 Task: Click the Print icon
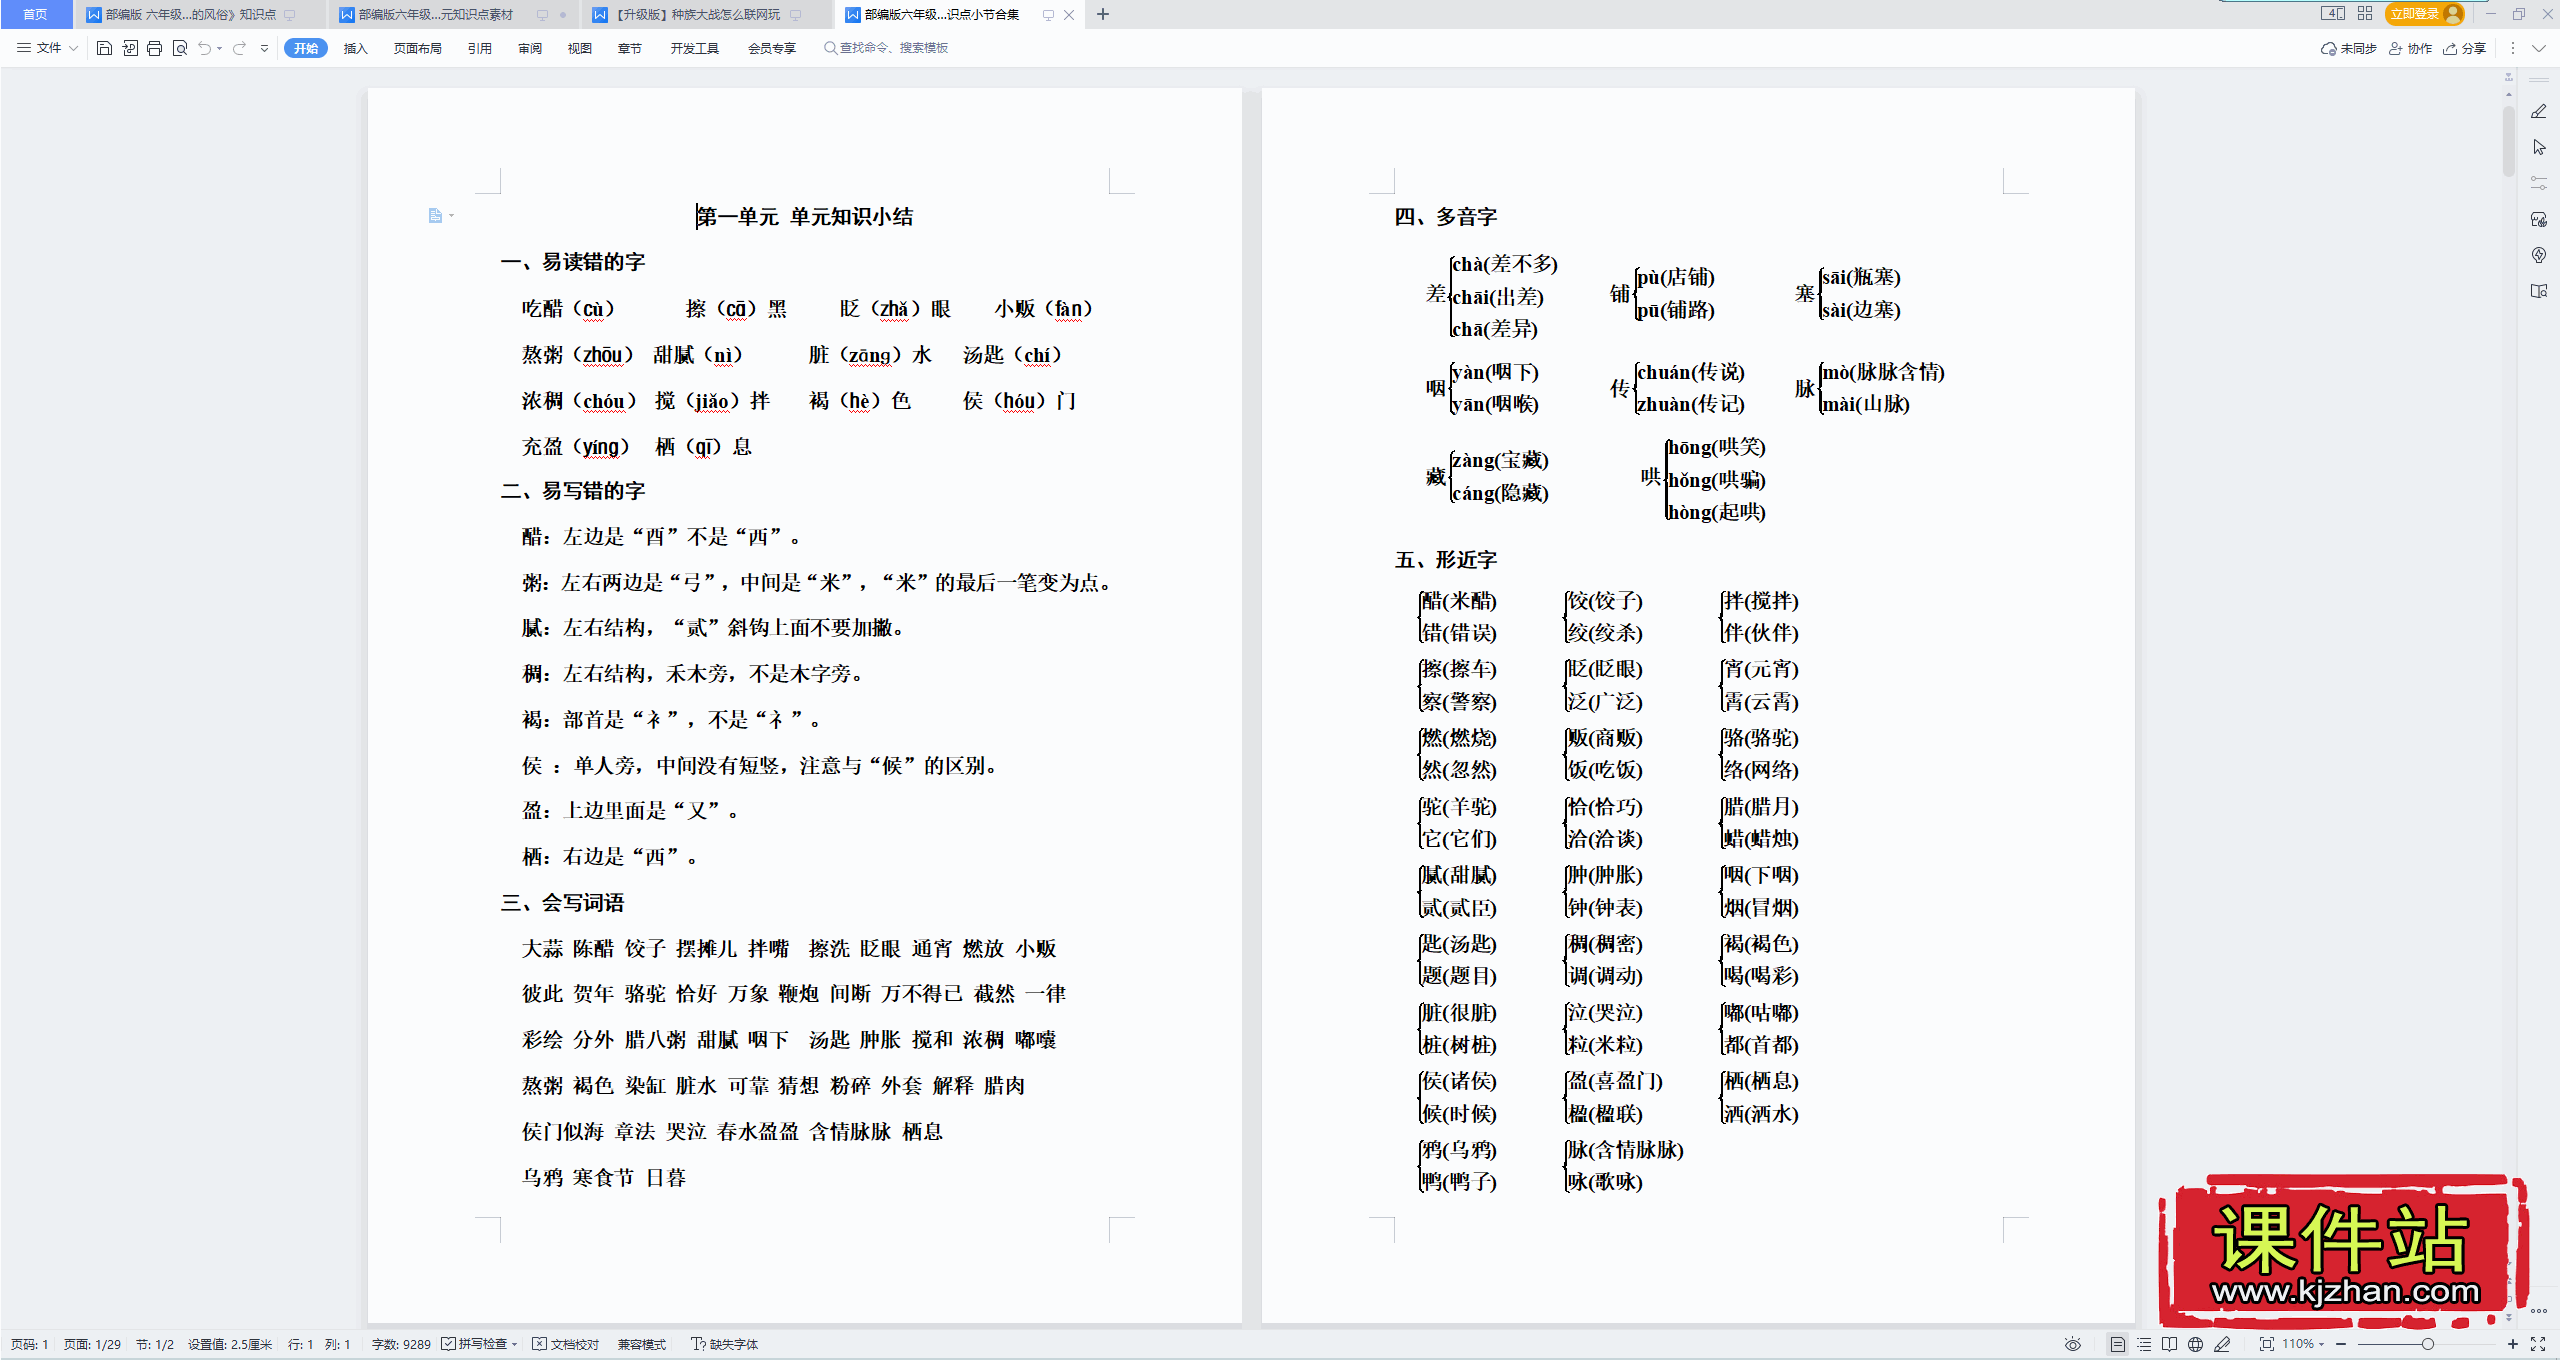pos(154,48)
